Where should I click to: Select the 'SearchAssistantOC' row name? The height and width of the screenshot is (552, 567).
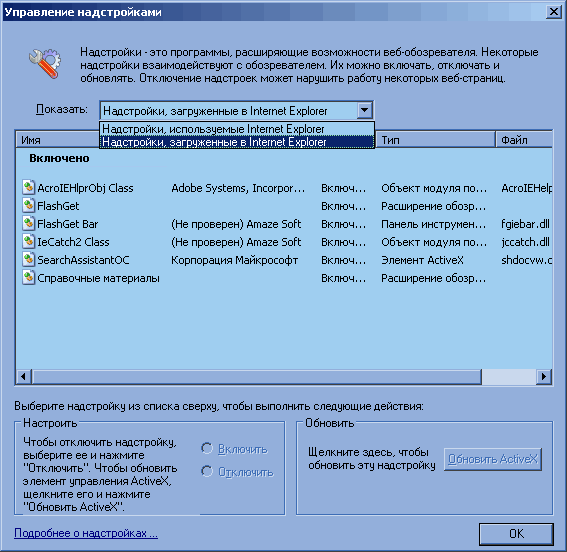pos(83,260)
